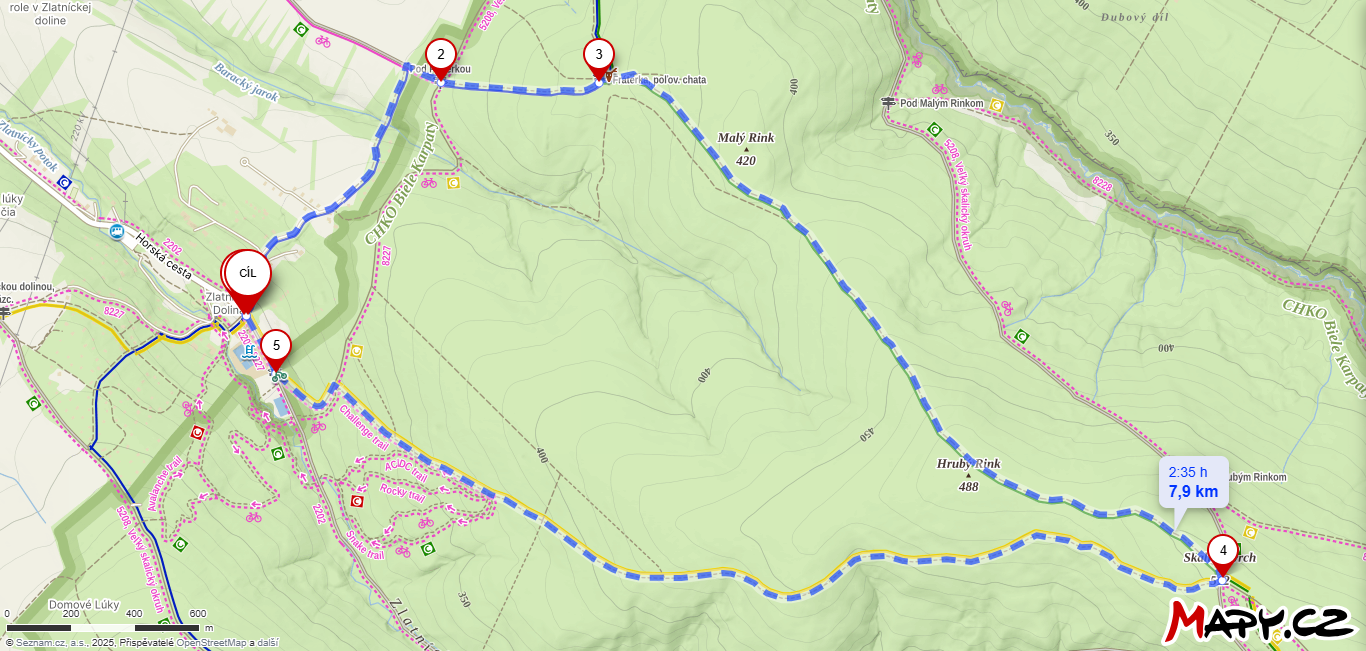Image resolution: width=1366 pixels, height=651 pixels.
Task: Click the CÍL destination marker
Action: click(x=247, y=273)
